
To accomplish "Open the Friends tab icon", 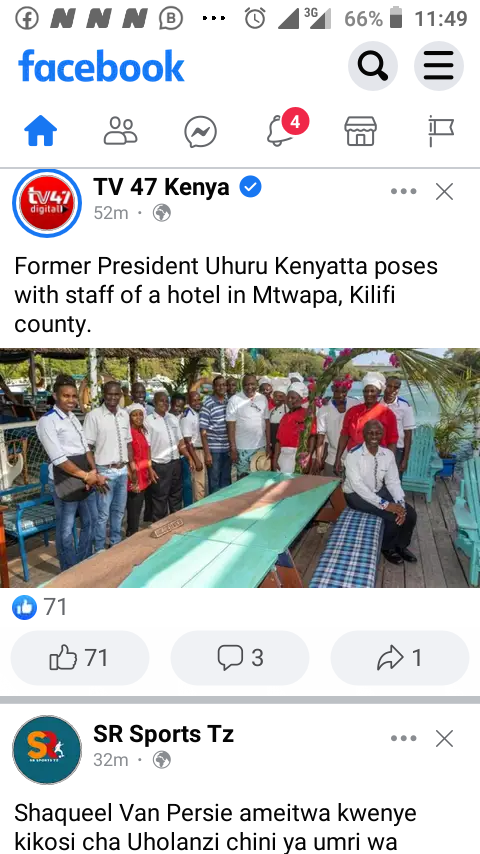I will (x=120, y=131).
